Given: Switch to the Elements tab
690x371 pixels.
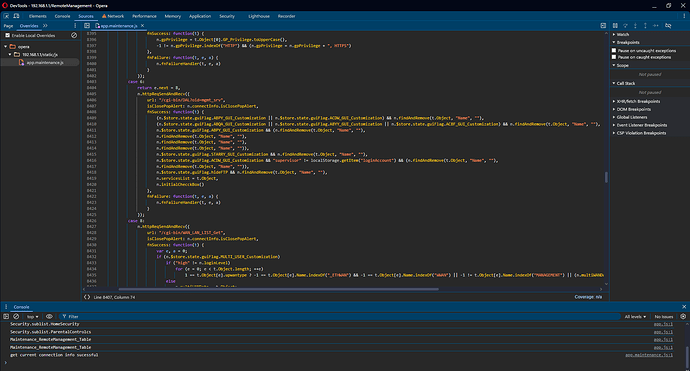Looking at the screenshot, I should 38,16.
